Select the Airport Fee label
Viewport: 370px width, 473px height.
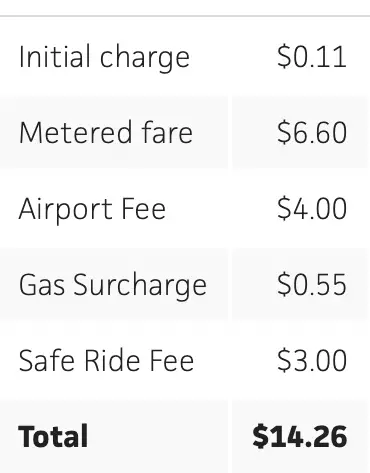92,209
